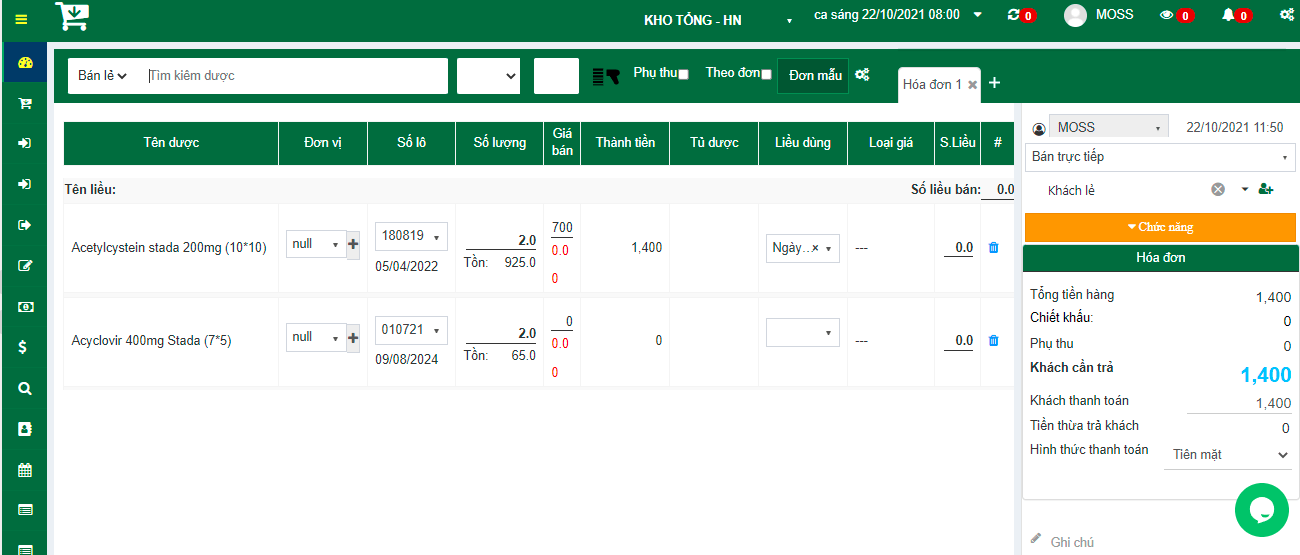This screenshot has width=1300, height=555.
Task: Open the notifications bell icon
Action: coord(1228,15)
